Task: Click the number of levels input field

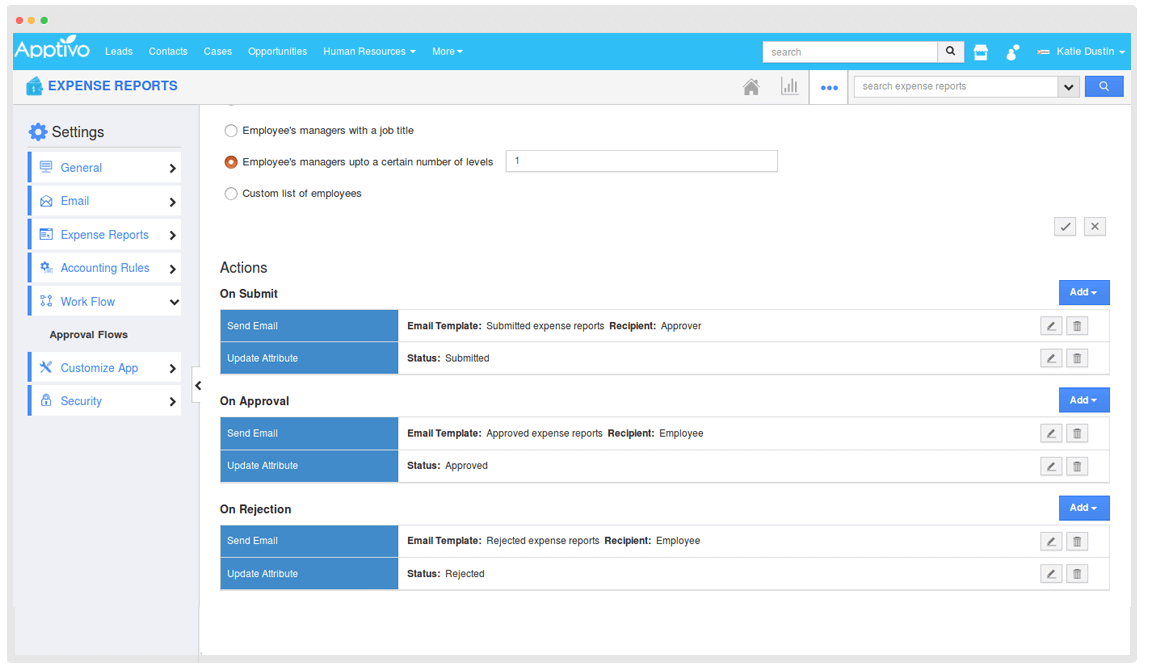Action: [641, 161]
